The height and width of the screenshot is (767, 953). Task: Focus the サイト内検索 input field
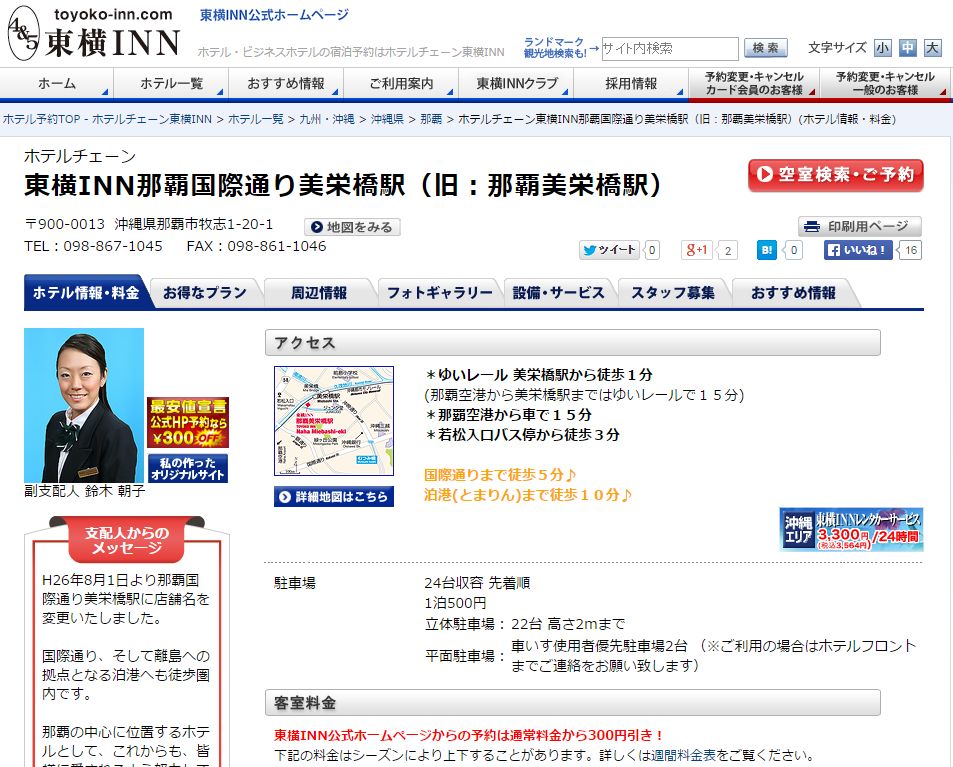pos(670,49)
